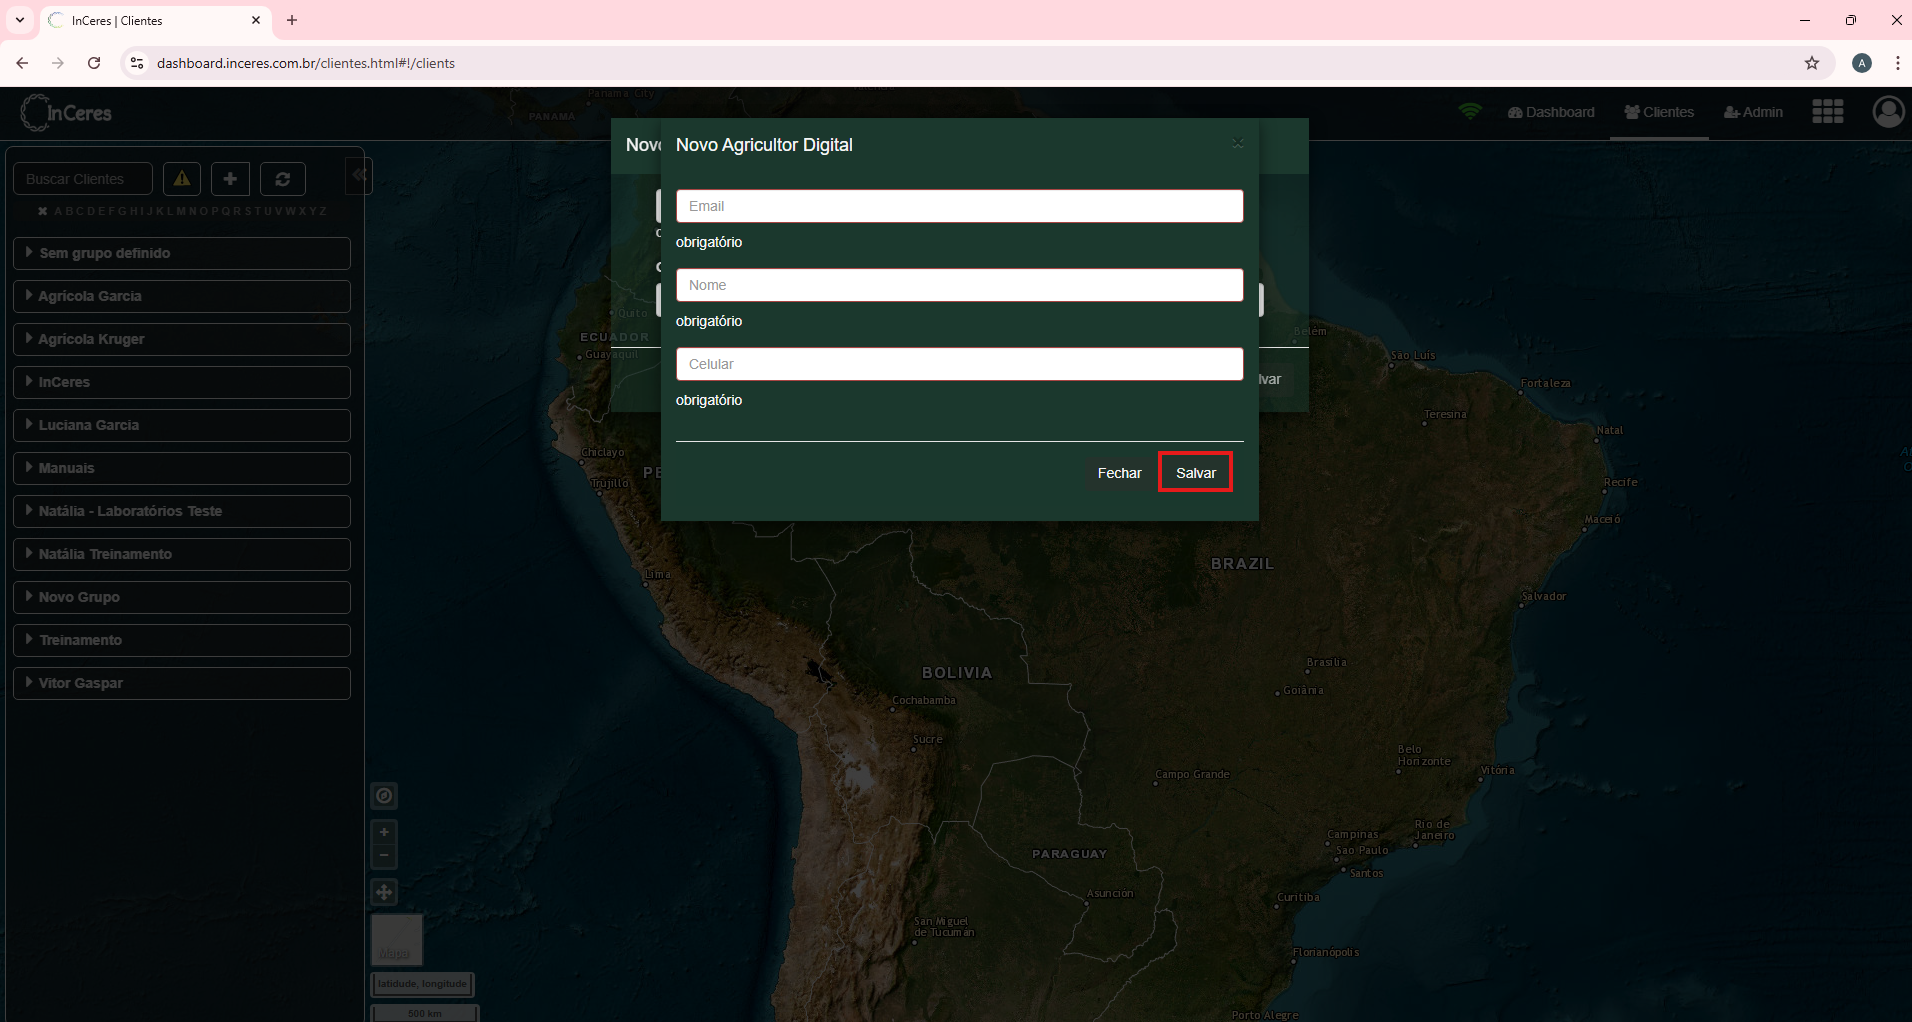Click the browser forward arrow

coord(58,63)
